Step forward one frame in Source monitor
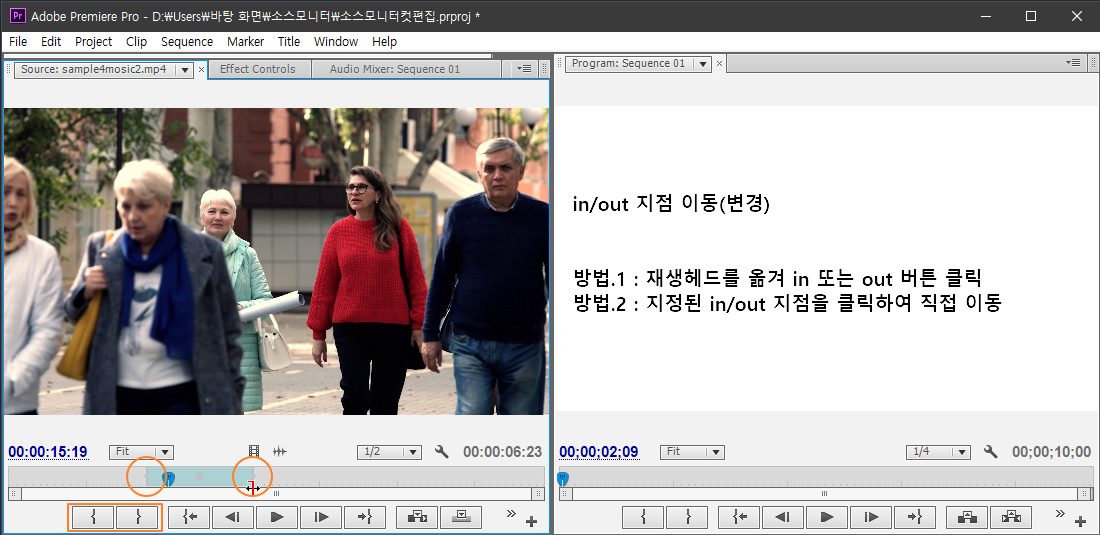Image resolution: width=1100 pixels, height=535 pixels. [x=321, y=517]
